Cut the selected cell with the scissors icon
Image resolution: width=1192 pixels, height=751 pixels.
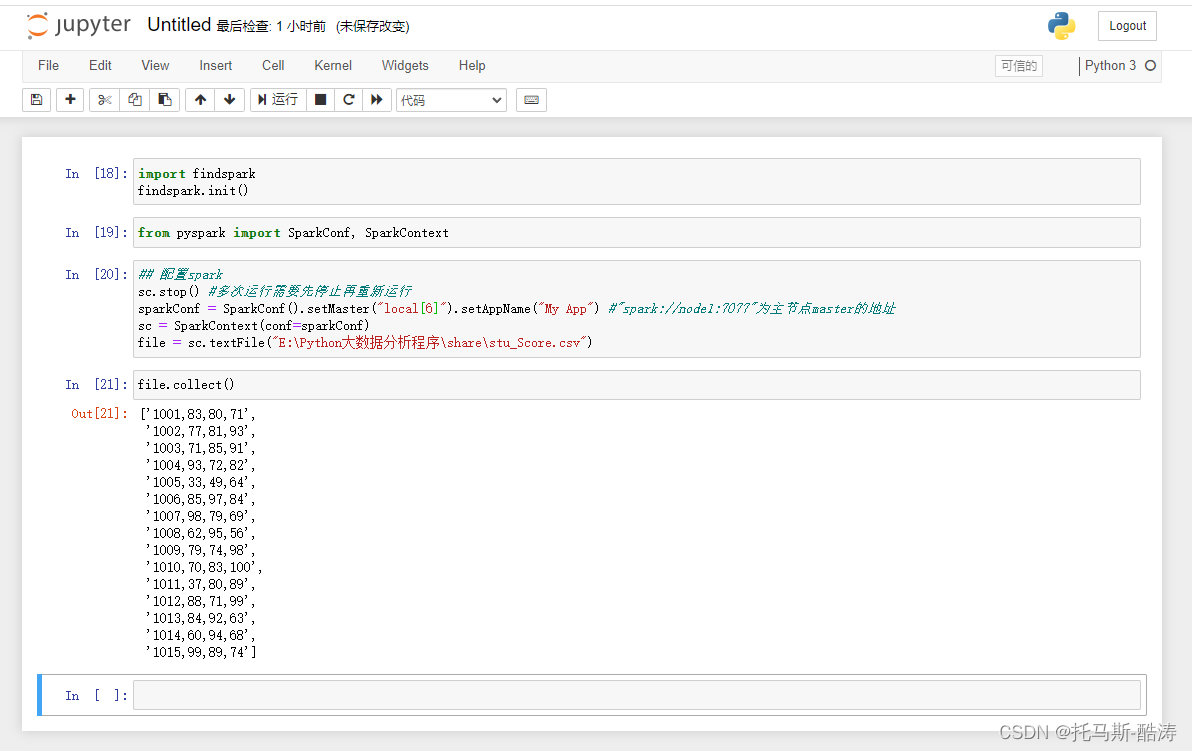point(103,99)
